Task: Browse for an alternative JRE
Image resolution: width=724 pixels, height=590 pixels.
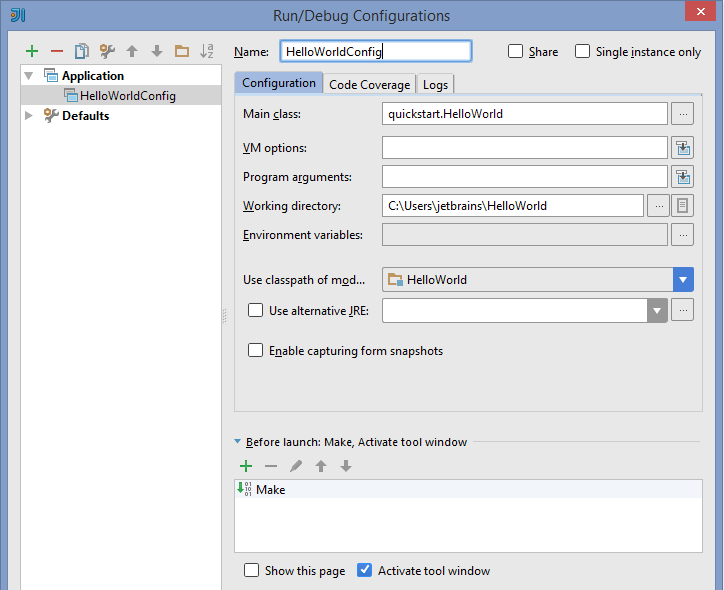Action: 683,310
